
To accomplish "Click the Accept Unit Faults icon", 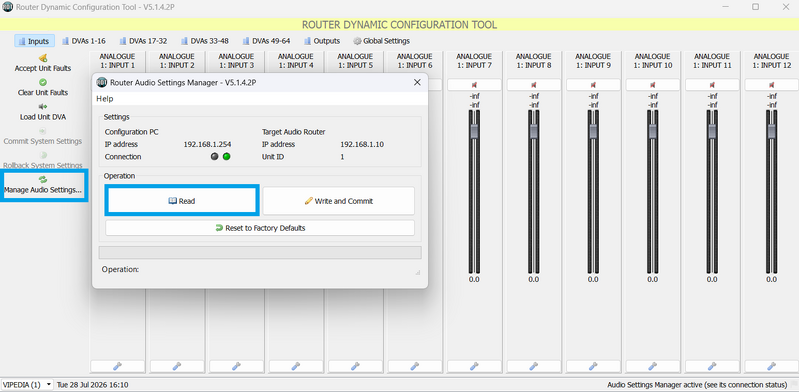I will coord(43,58).
